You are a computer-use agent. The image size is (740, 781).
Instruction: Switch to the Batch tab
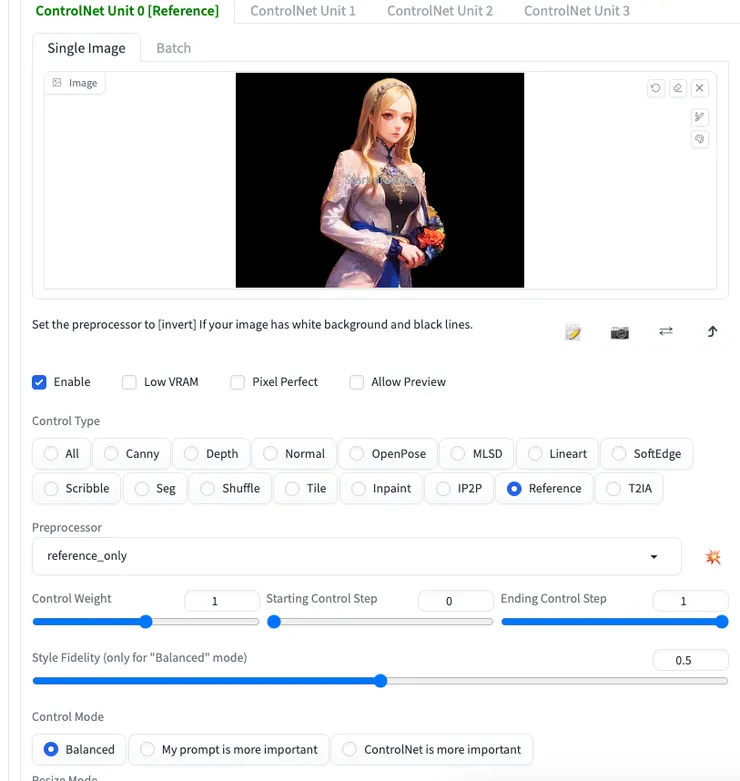tap(173, 48)
